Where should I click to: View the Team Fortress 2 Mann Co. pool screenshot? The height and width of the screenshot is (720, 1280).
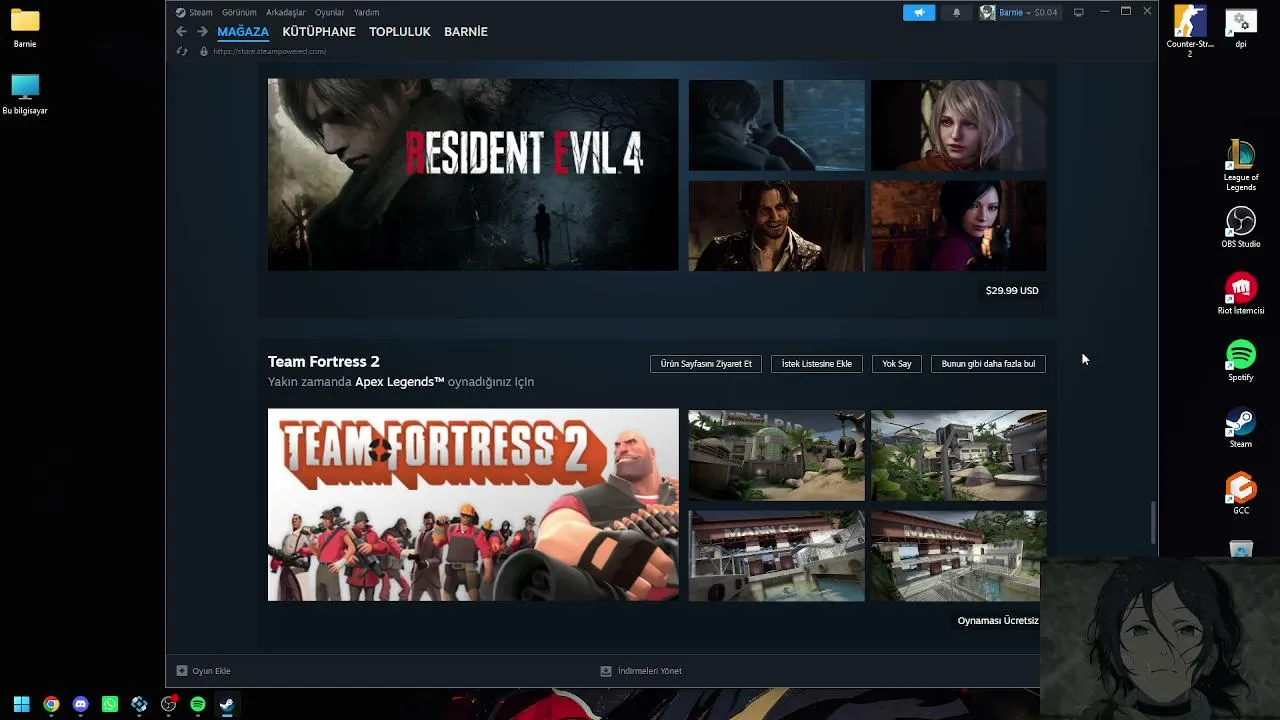click(x=776, y=556)
